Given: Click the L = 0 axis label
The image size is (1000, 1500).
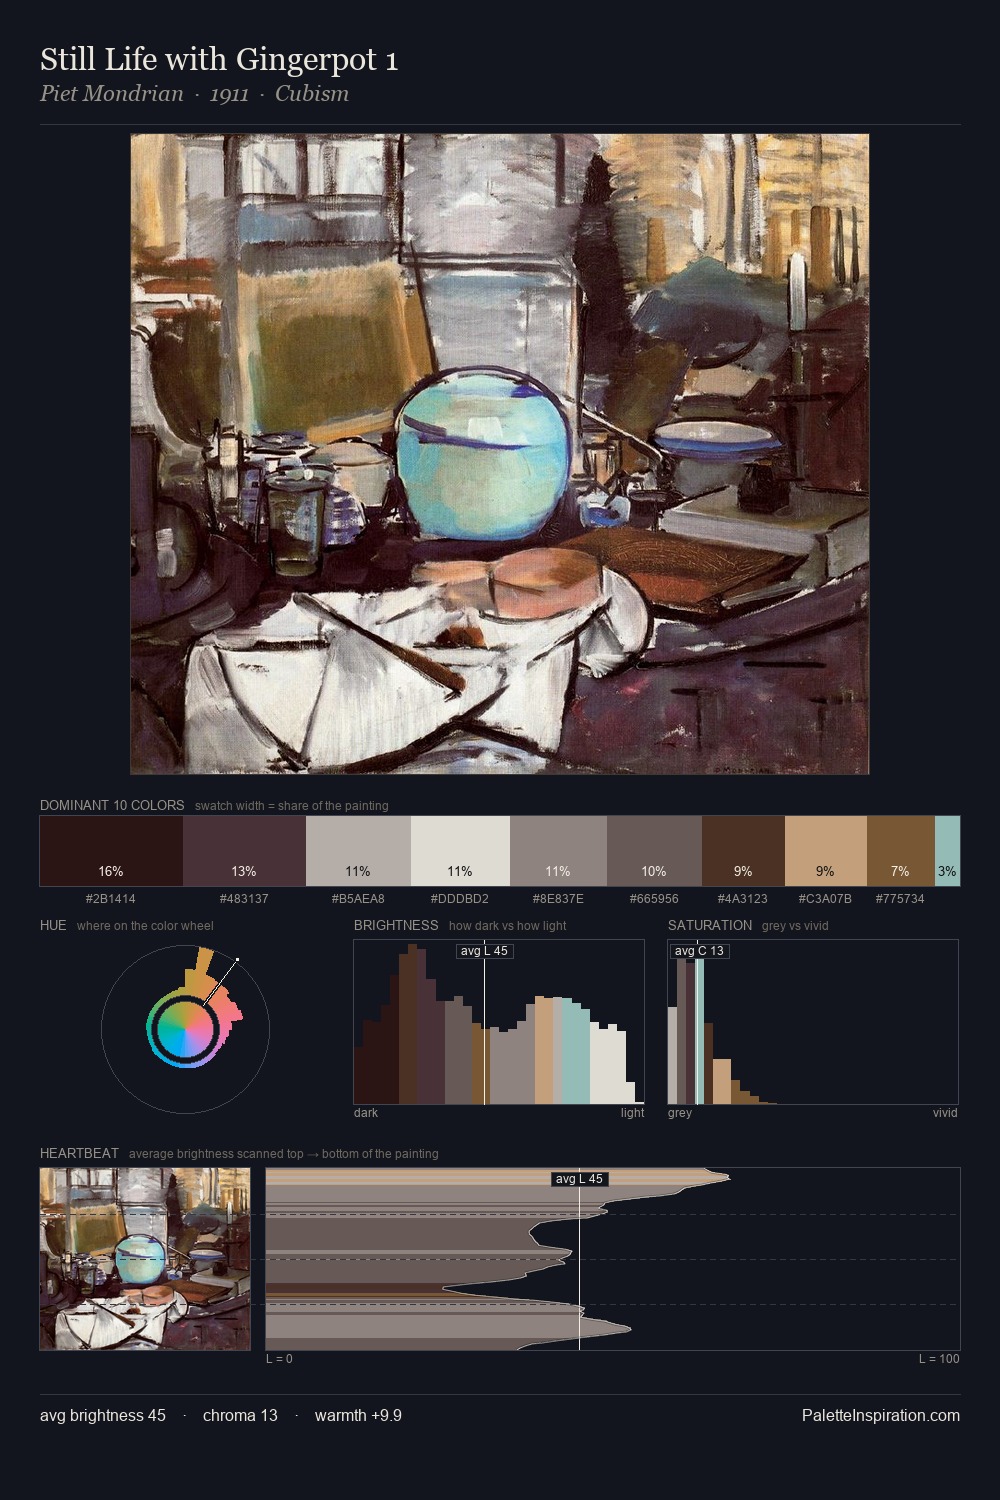Looking at the screenshot, I should [279, 1359].
